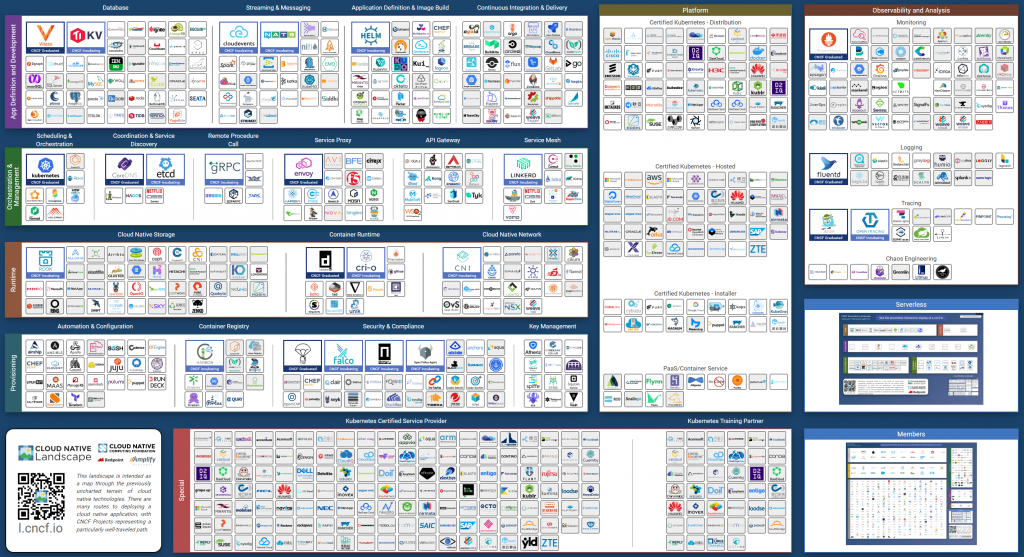Open the SEATA database logo
1024x557 pixels.
click(197, 99)
